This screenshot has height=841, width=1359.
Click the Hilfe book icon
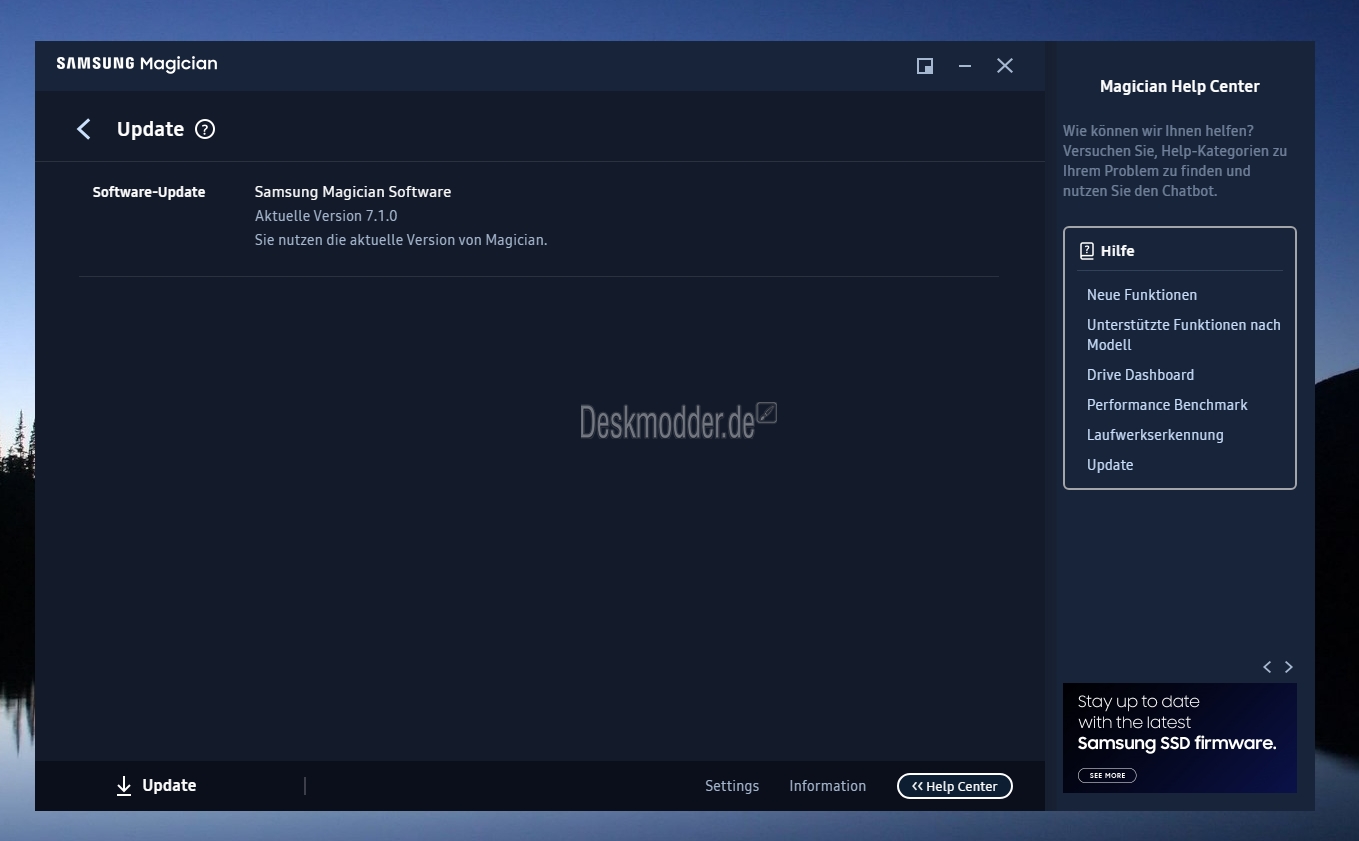tap(1087, 251)
